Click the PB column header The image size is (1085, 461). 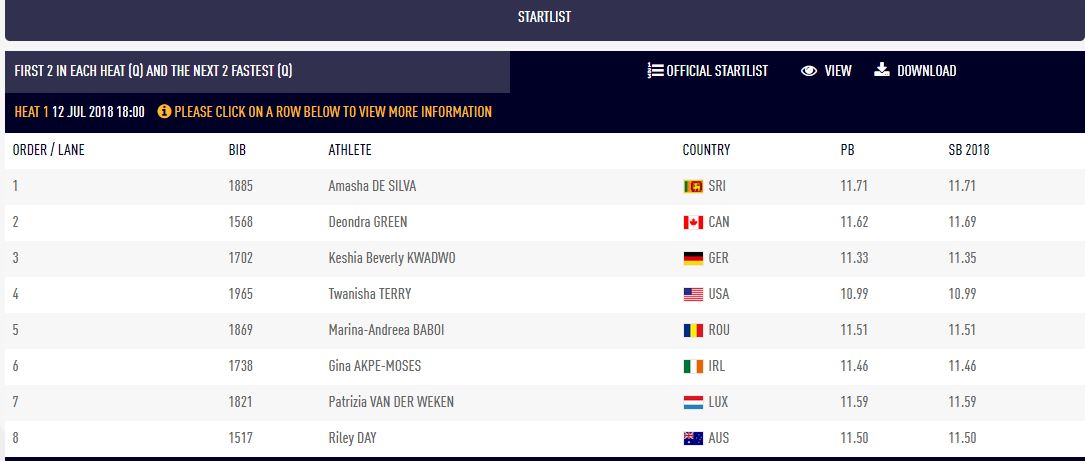tap(847, 150)
